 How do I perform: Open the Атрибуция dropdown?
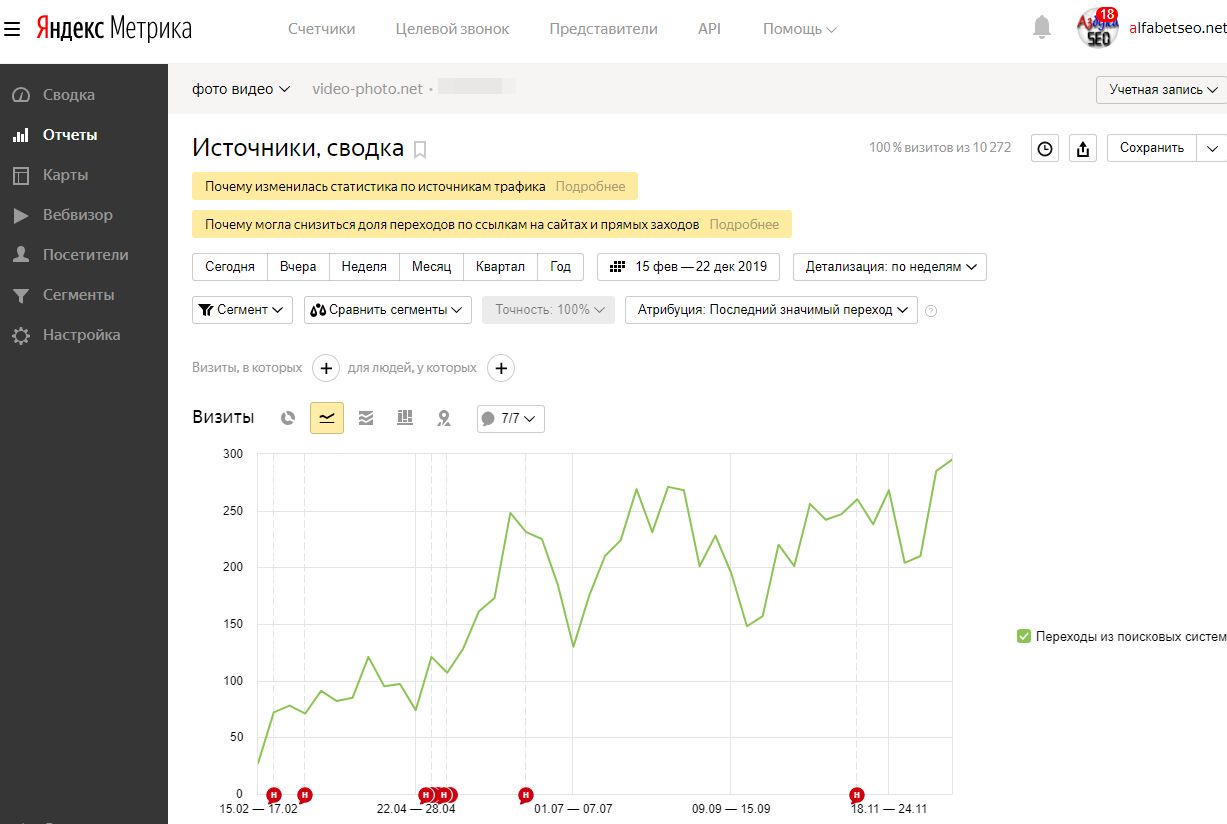(x=771, y=310)
